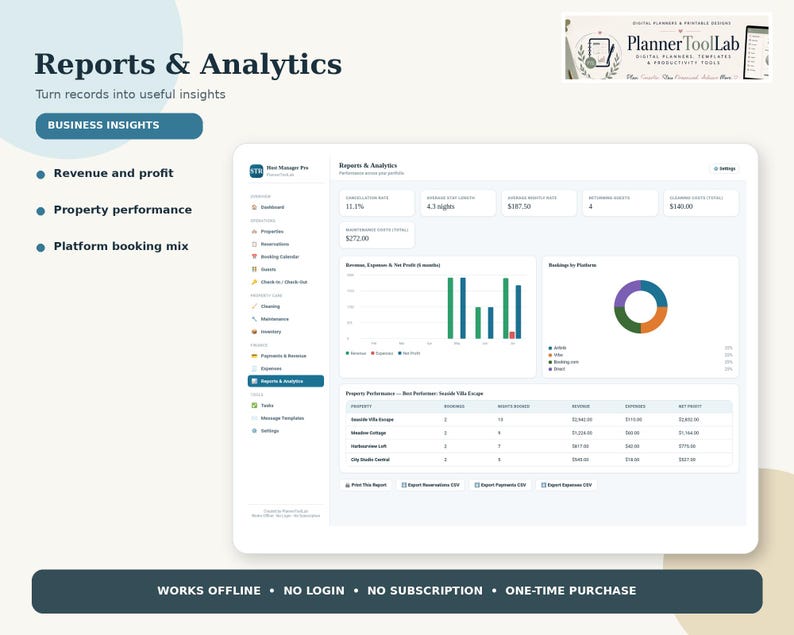The height and width of the screenshot is (635, 794).
Task: Click the Business Insights badge
Action: pos(119,126)
